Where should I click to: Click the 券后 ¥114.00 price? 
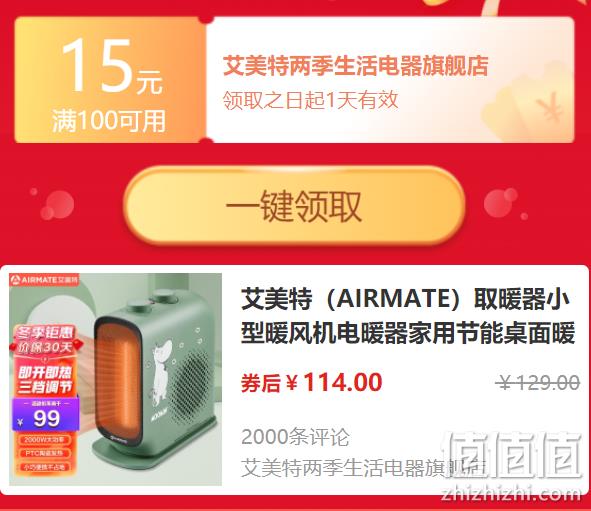(312, 382)
